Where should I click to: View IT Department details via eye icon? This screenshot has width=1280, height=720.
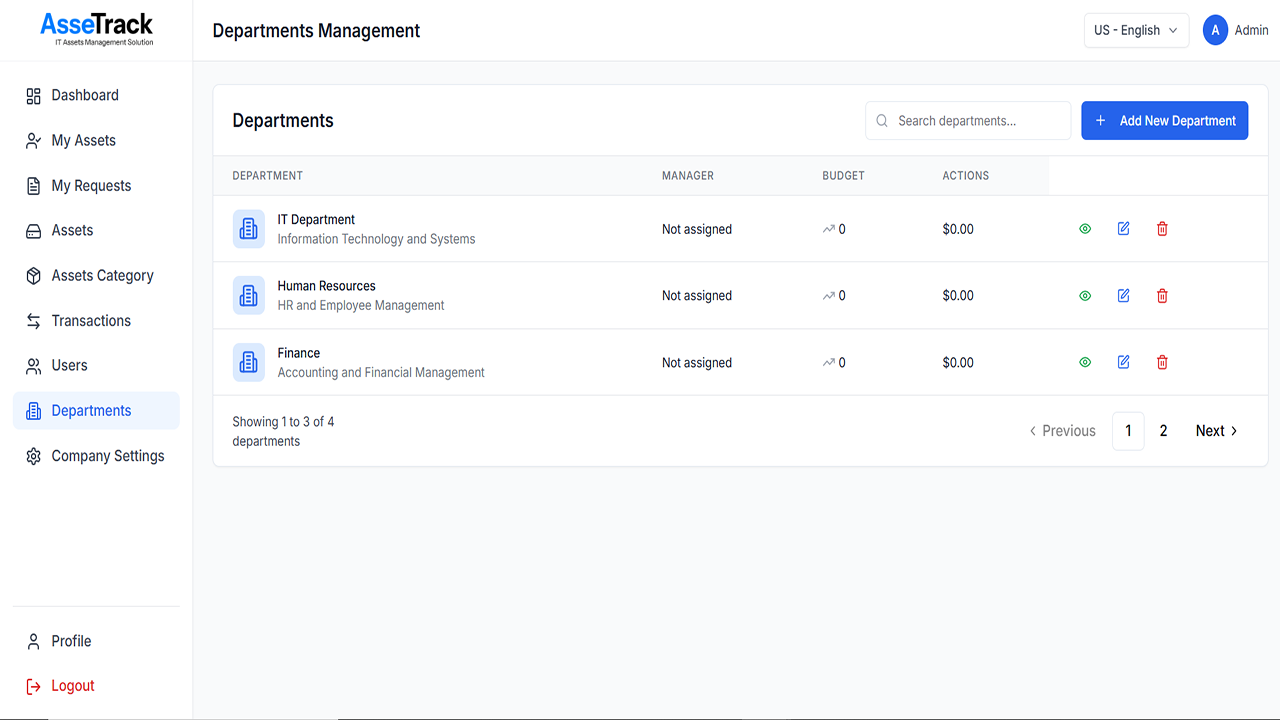(x=1085, y=229)
